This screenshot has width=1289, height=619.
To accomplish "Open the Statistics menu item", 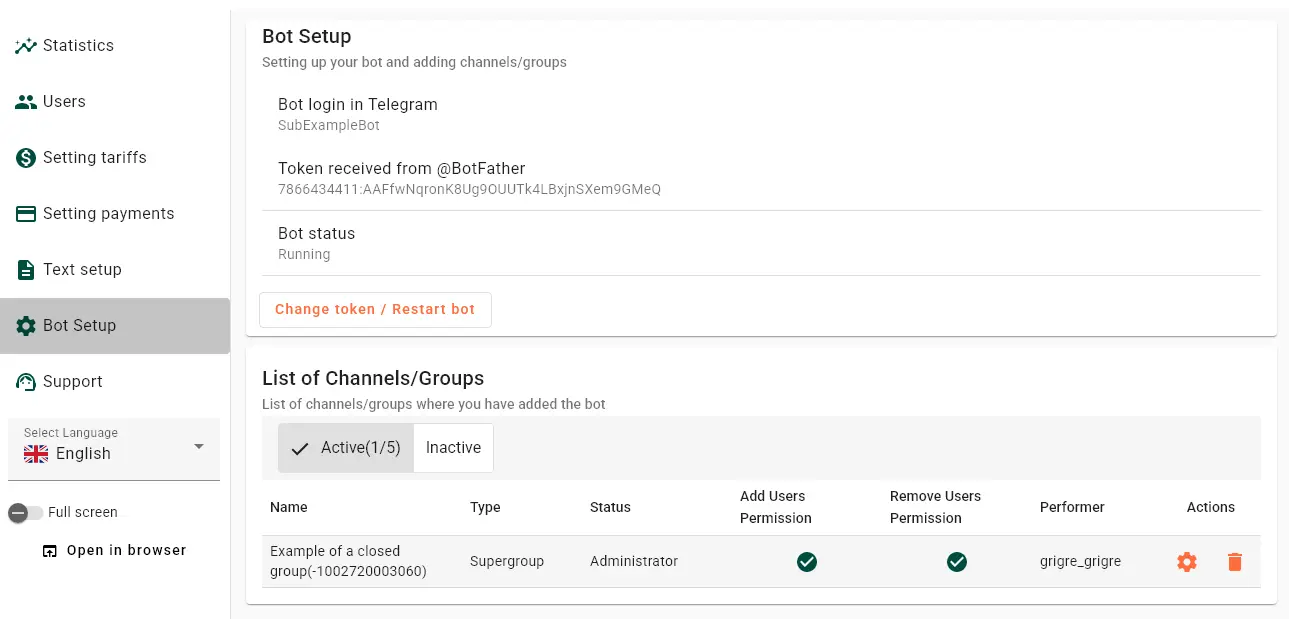I will point(115,46).
